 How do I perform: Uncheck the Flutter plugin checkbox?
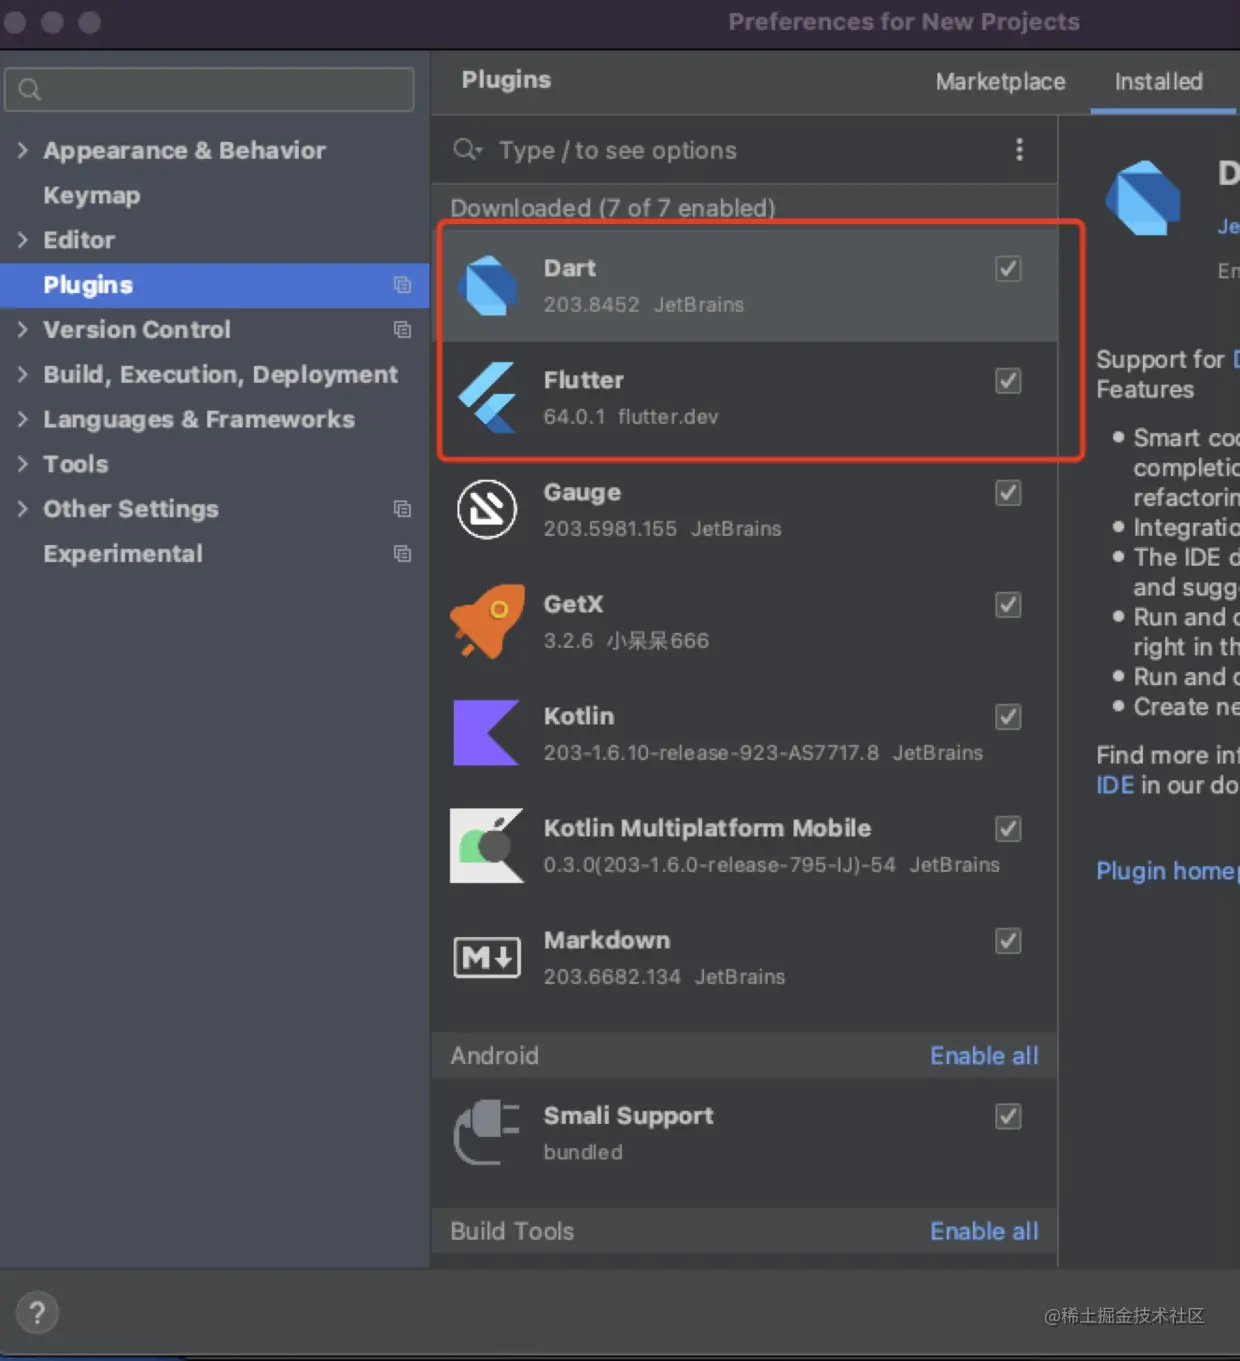(1008, 381)
